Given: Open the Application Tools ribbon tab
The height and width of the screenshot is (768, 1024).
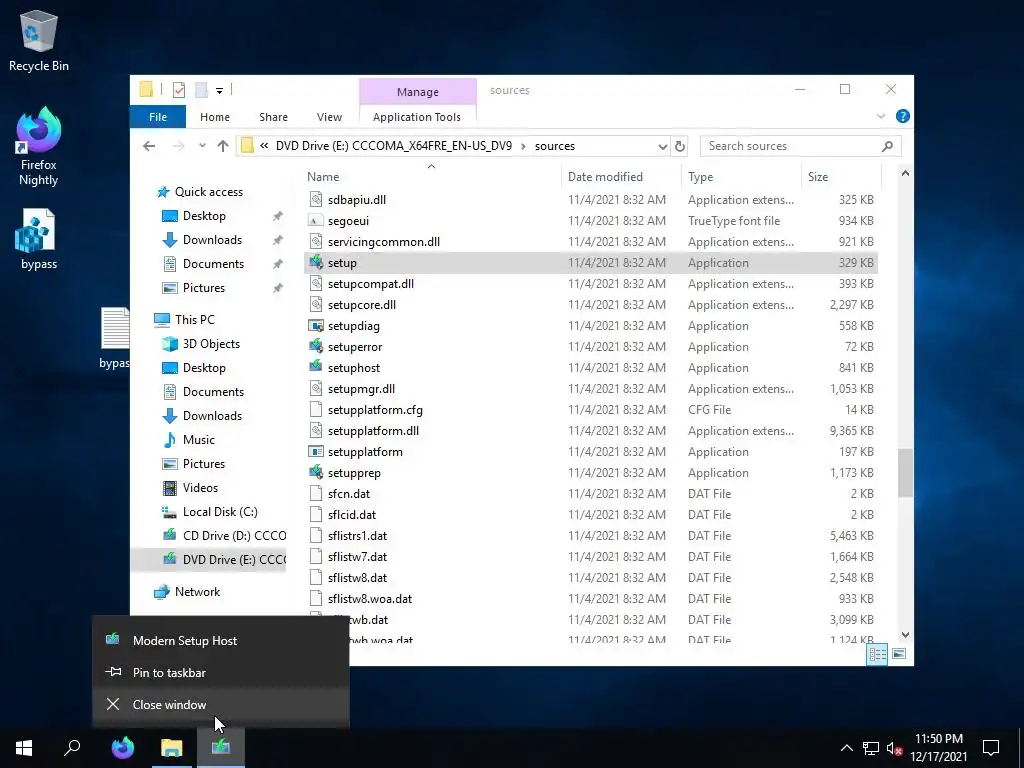Looking at the screenshot, I should coord(417,117).
